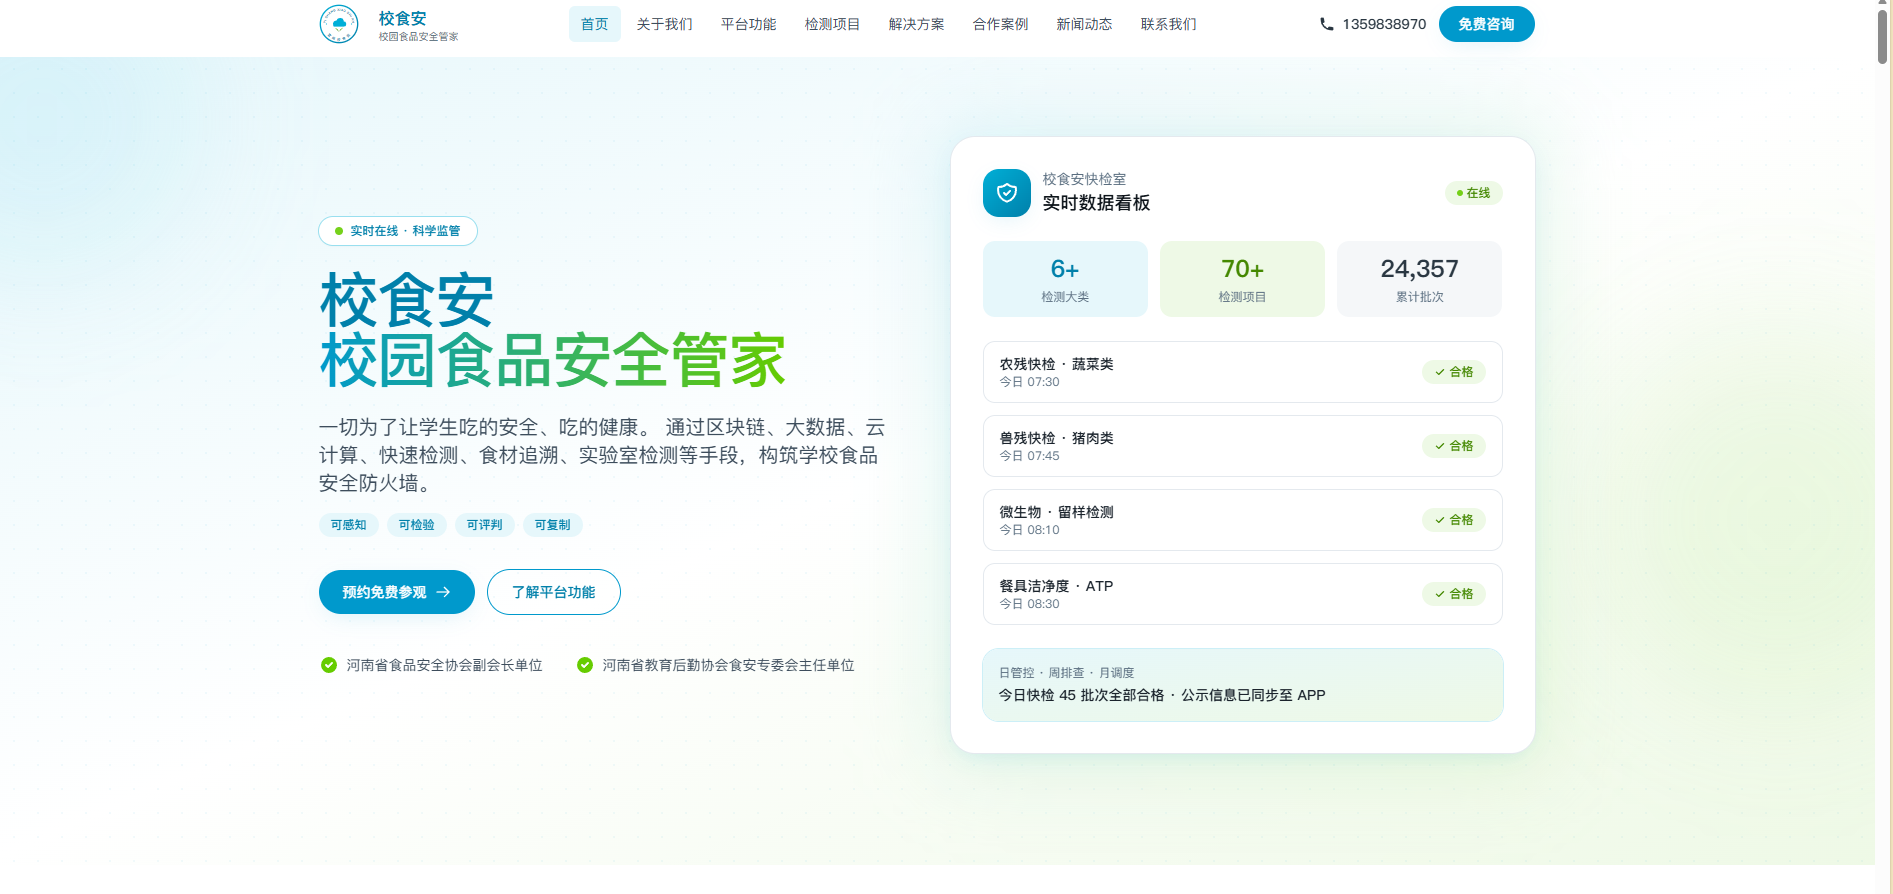The image size is (1893, 894).
Task: Click the 24,357 累计批次 stat card
Action: 1420,279
